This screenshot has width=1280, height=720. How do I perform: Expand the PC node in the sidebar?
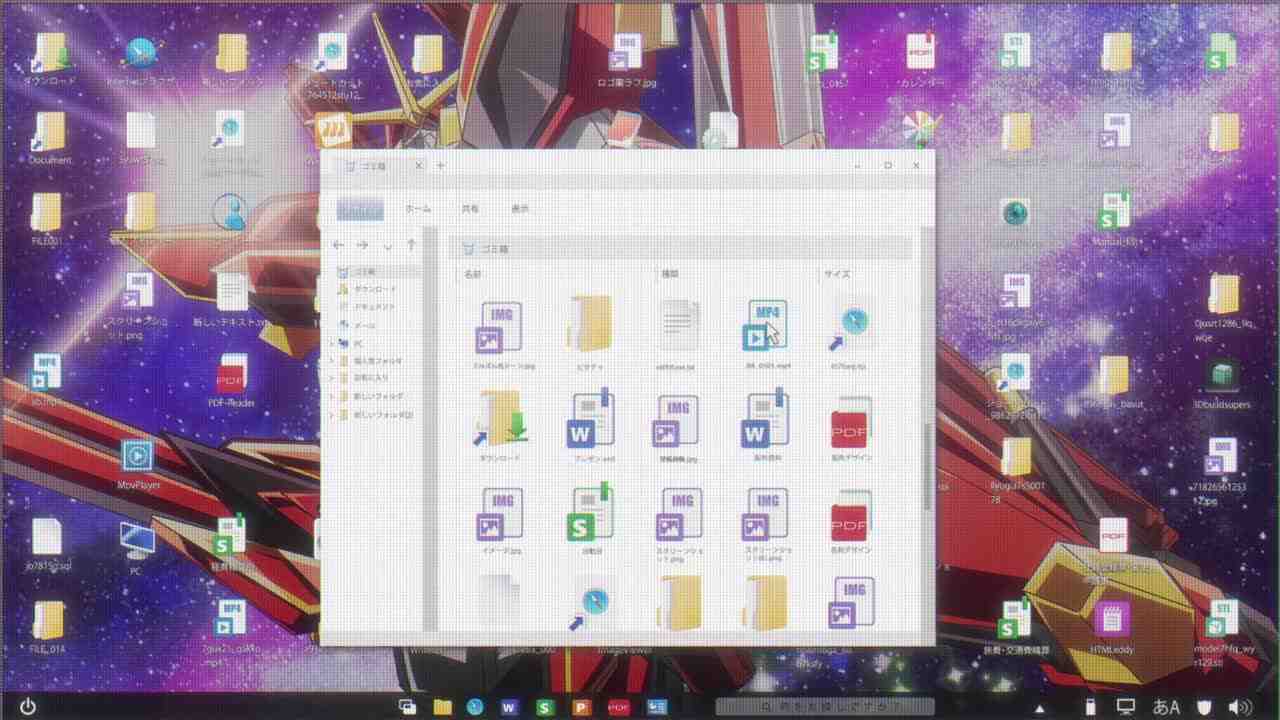pos(332,343)
